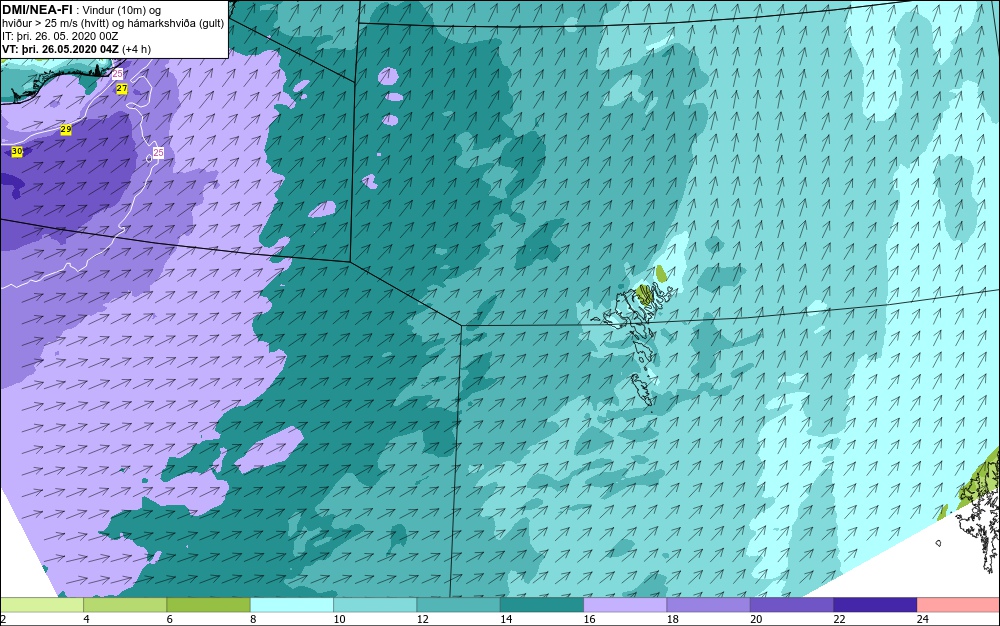Pick the medium teal 12–14 legend swatch
1000x626 pixels.
pos(459,605)
